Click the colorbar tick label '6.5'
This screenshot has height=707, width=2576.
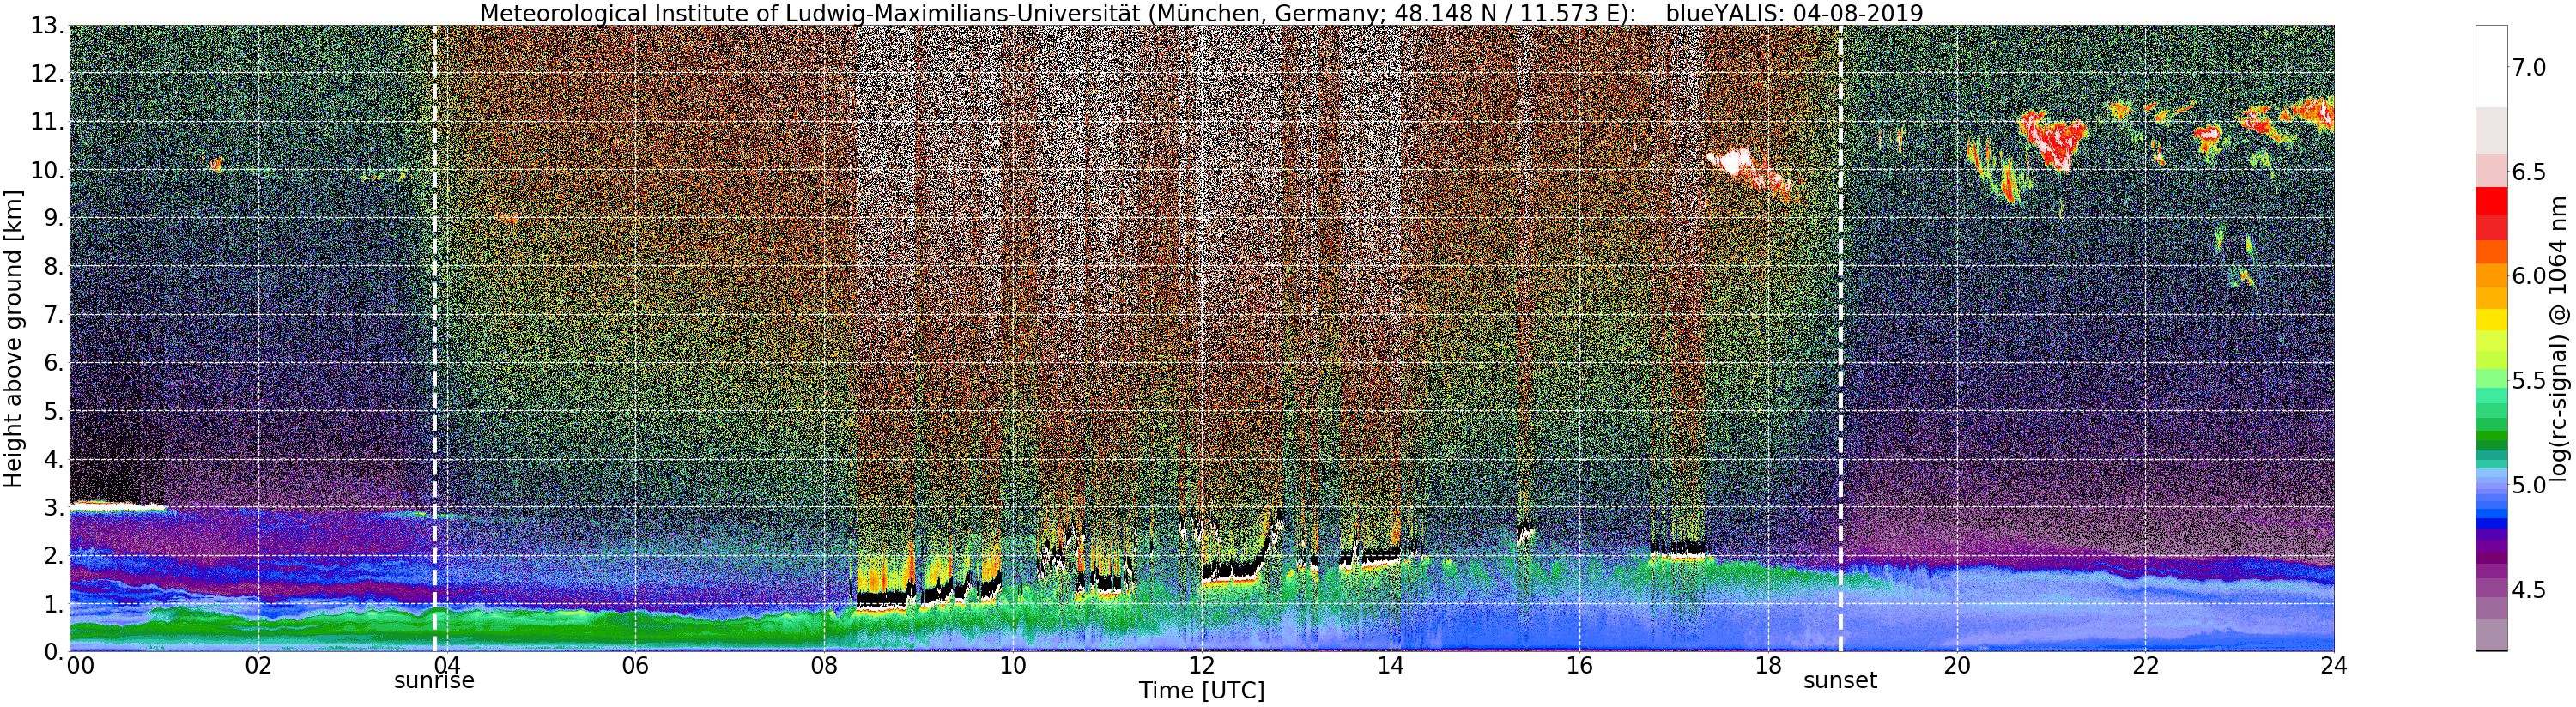2529,172
